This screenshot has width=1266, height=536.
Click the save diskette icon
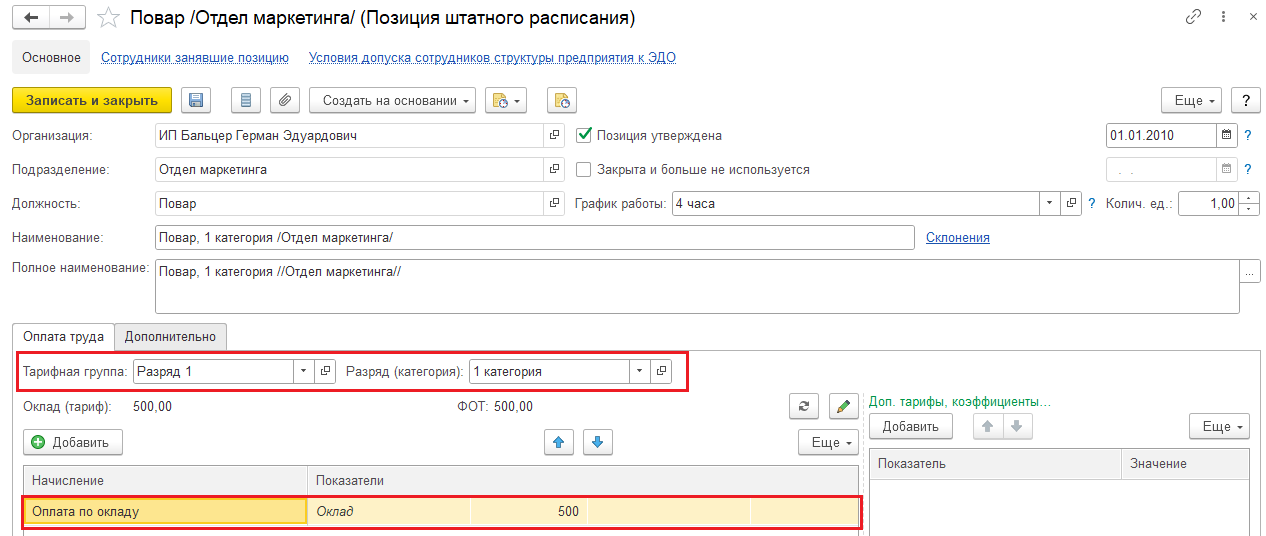pyautogui.click(x=196, y=100)
